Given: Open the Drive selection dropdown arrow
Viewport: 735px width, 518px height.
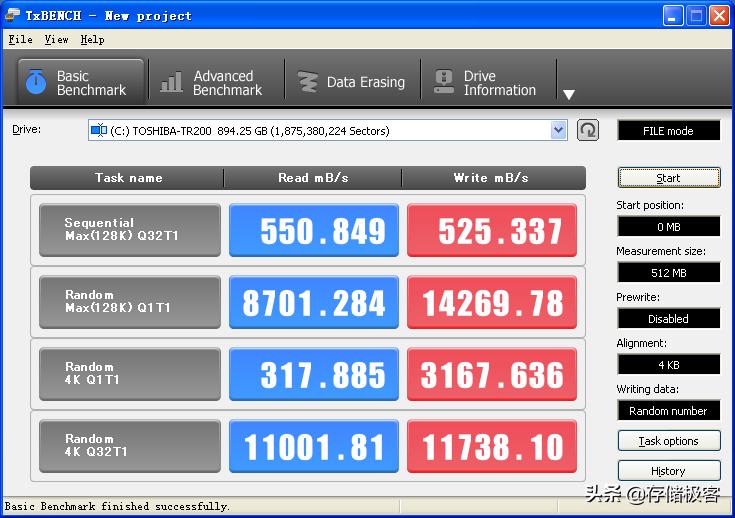Looking at the screenshot, I should (558, 130).
